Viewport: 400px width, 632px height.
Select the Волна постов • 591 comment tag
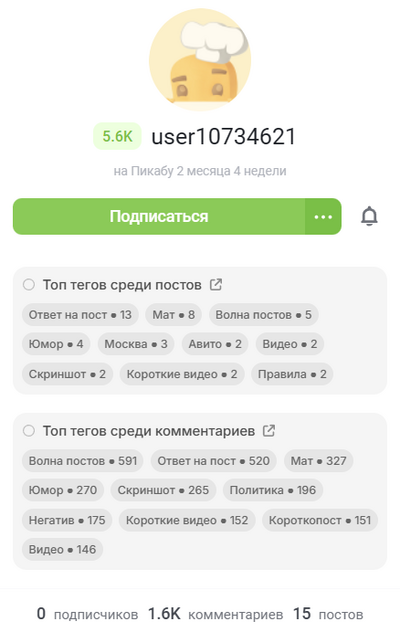[x=83, y=461]
